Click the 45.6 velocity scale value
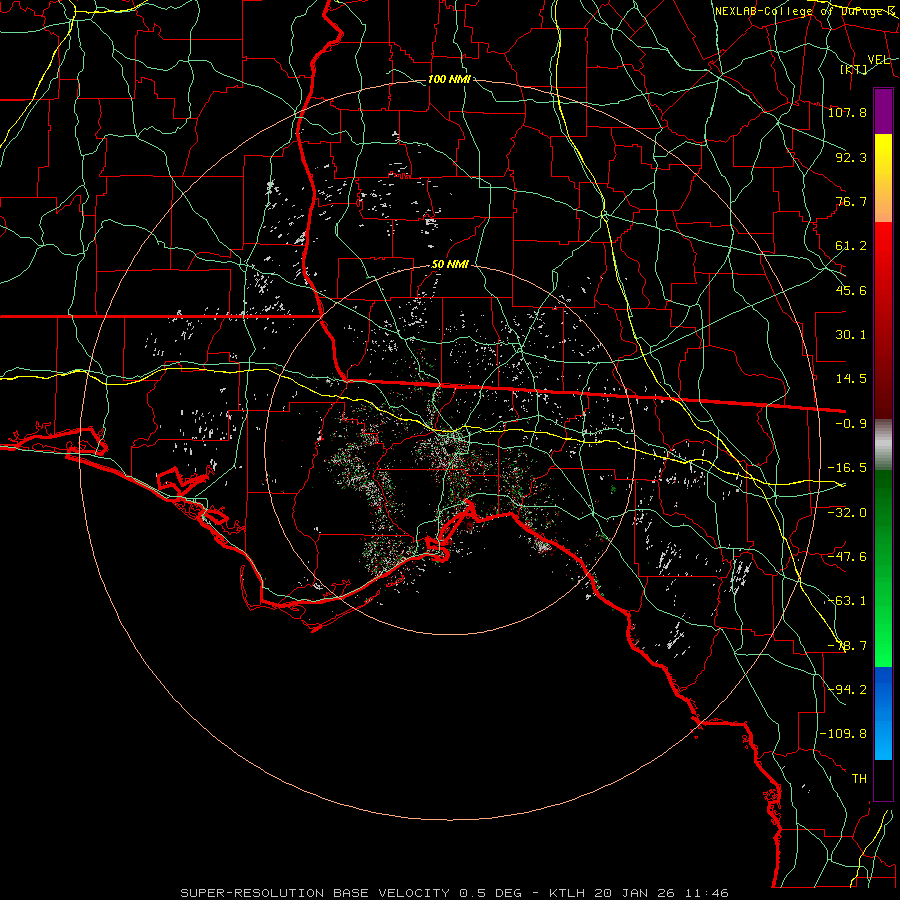Screen dimensions: 900x900 [x=851, y=290]
